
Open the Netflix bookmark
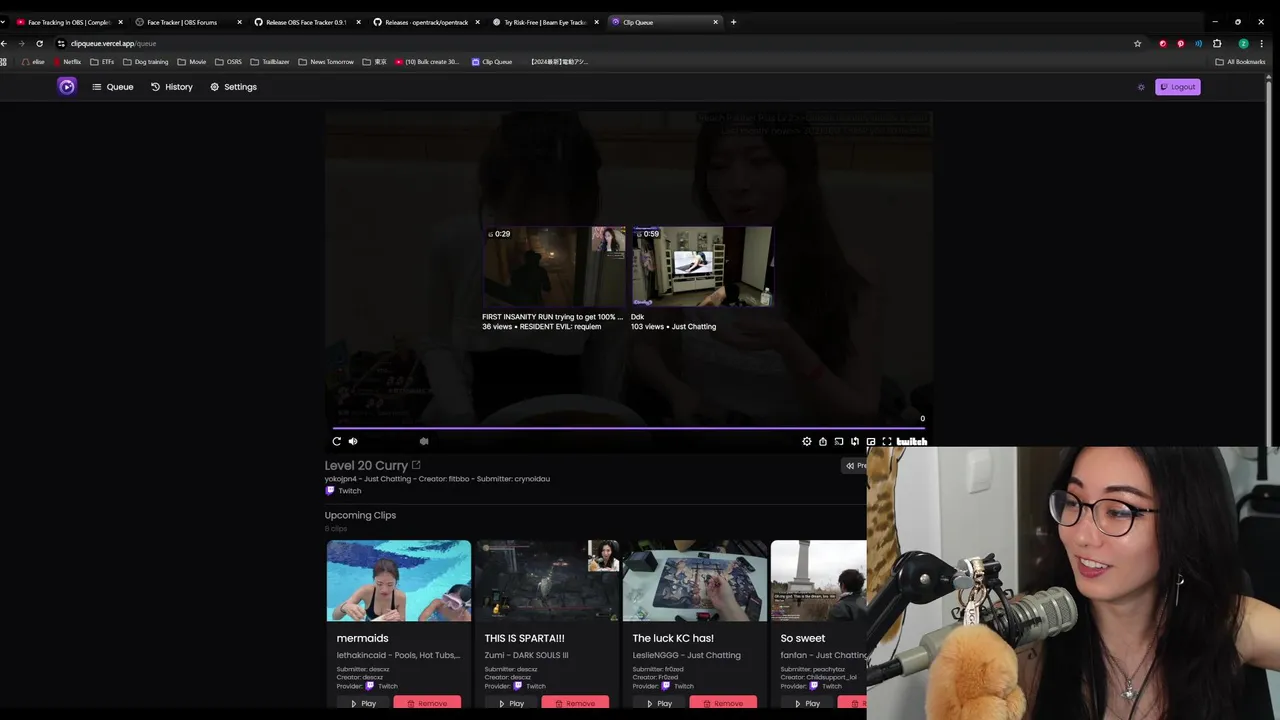pos(67,62)
